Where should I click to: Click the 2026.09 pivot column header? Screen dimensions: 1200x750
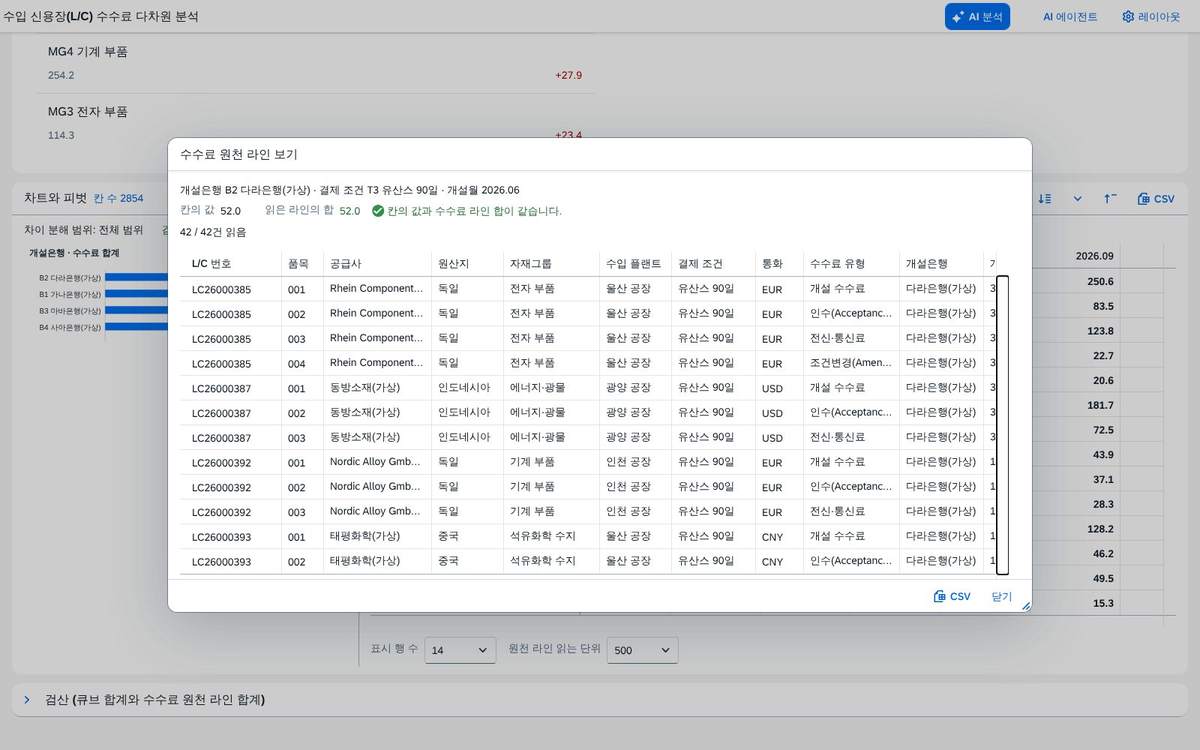pyautogui.click(x=1094, y=255)
